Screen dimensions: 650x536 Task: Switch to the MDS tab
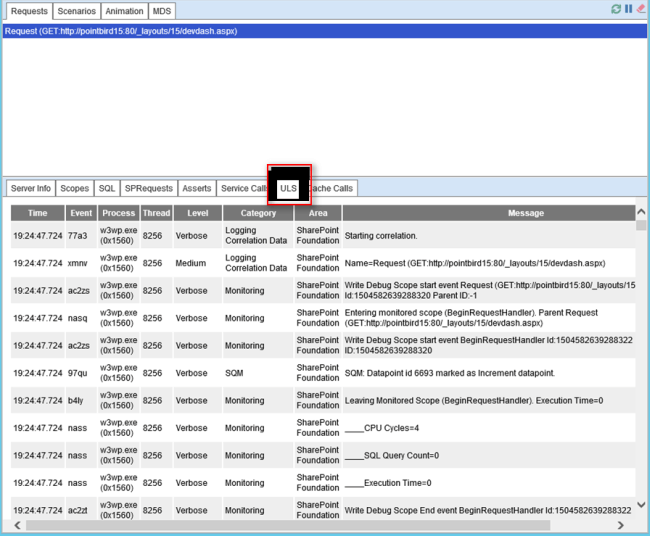tap(162, 11)
